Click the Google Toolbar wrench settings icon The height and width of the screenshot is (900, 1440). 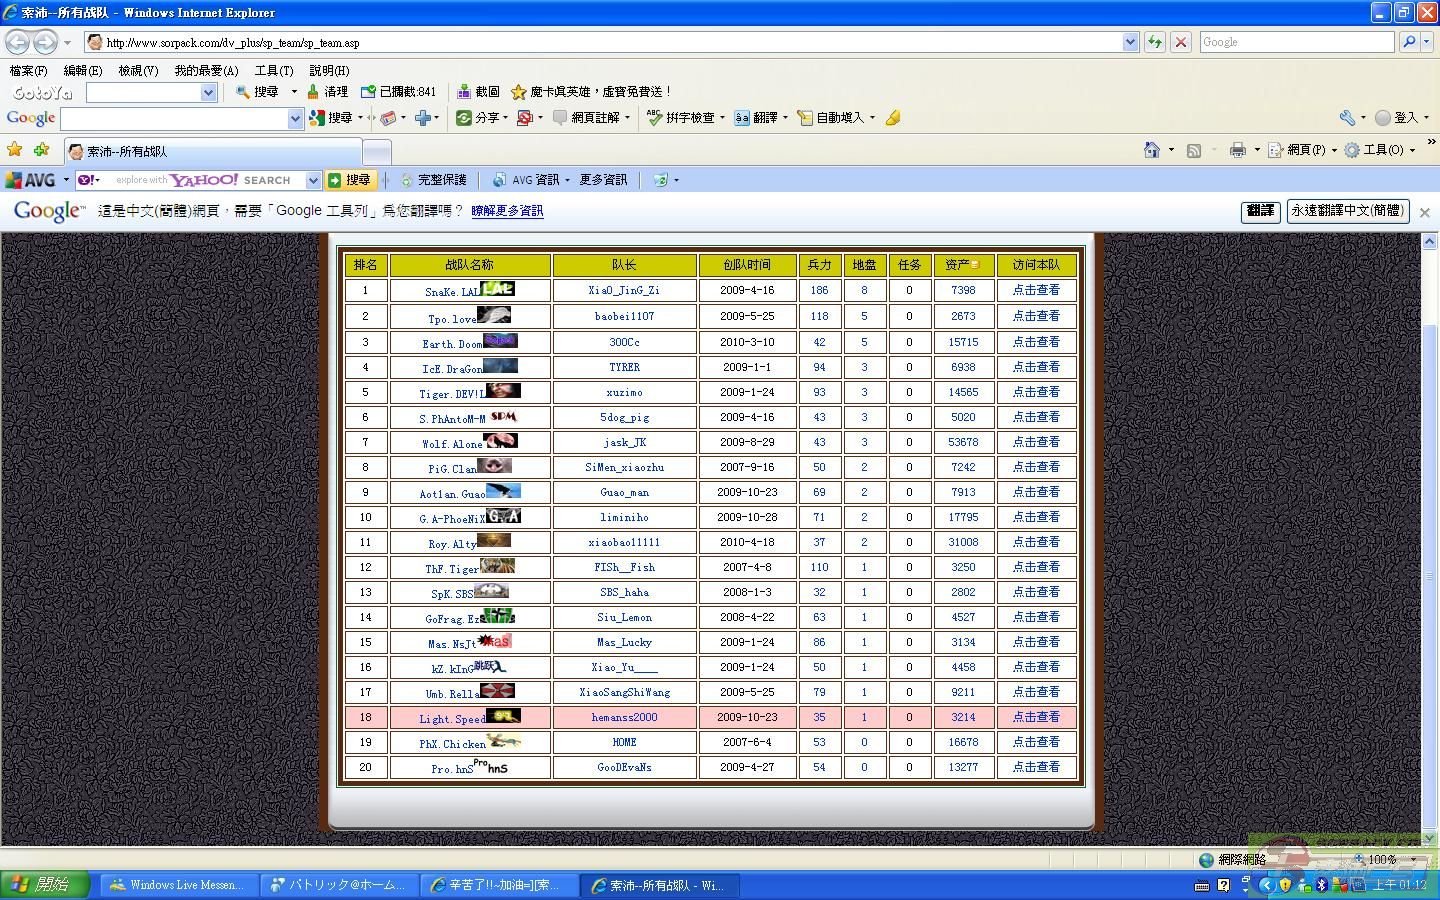point(1347,118)
